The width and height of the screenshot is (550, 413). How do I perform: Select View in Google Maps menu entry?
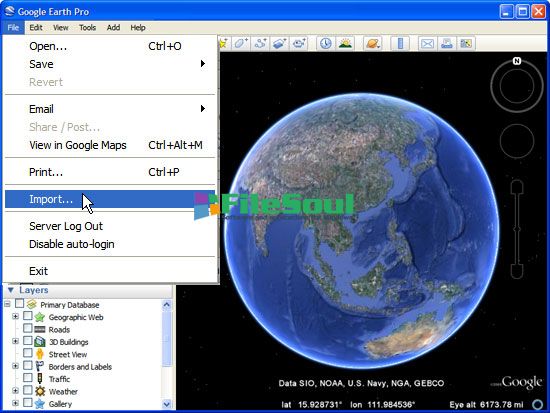tap(110, 145)
